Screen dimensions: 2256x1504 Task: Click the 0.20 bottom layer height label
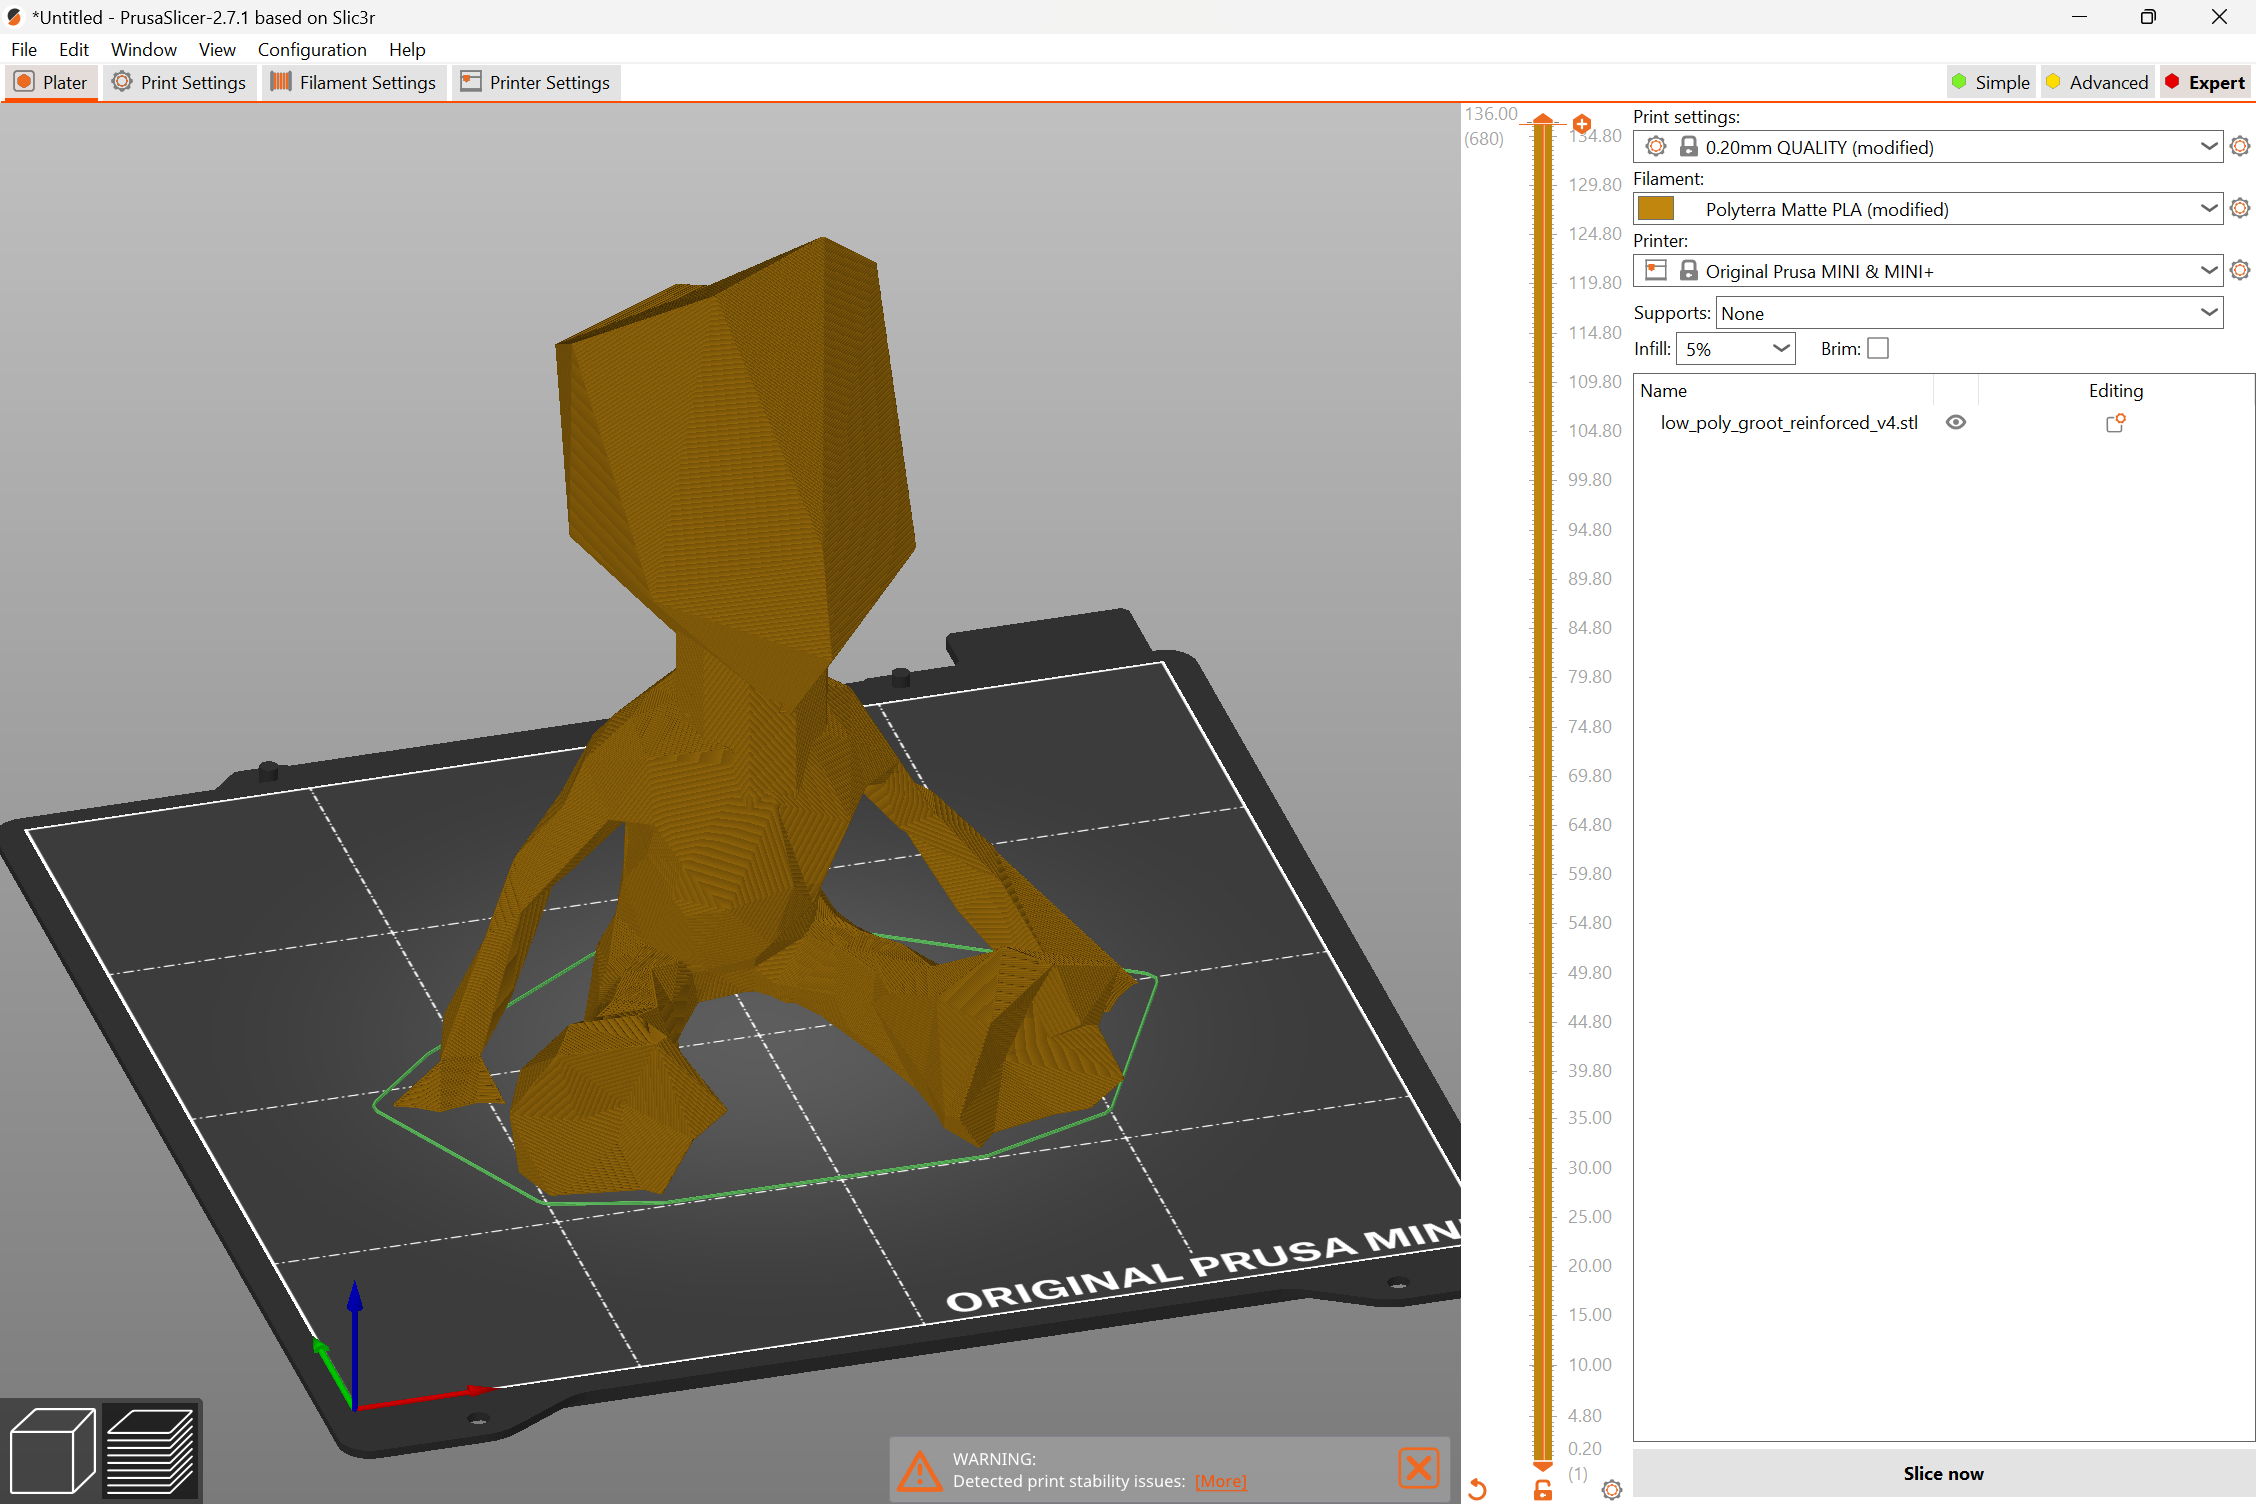pyautogui.click(x=1585, y=1449)
